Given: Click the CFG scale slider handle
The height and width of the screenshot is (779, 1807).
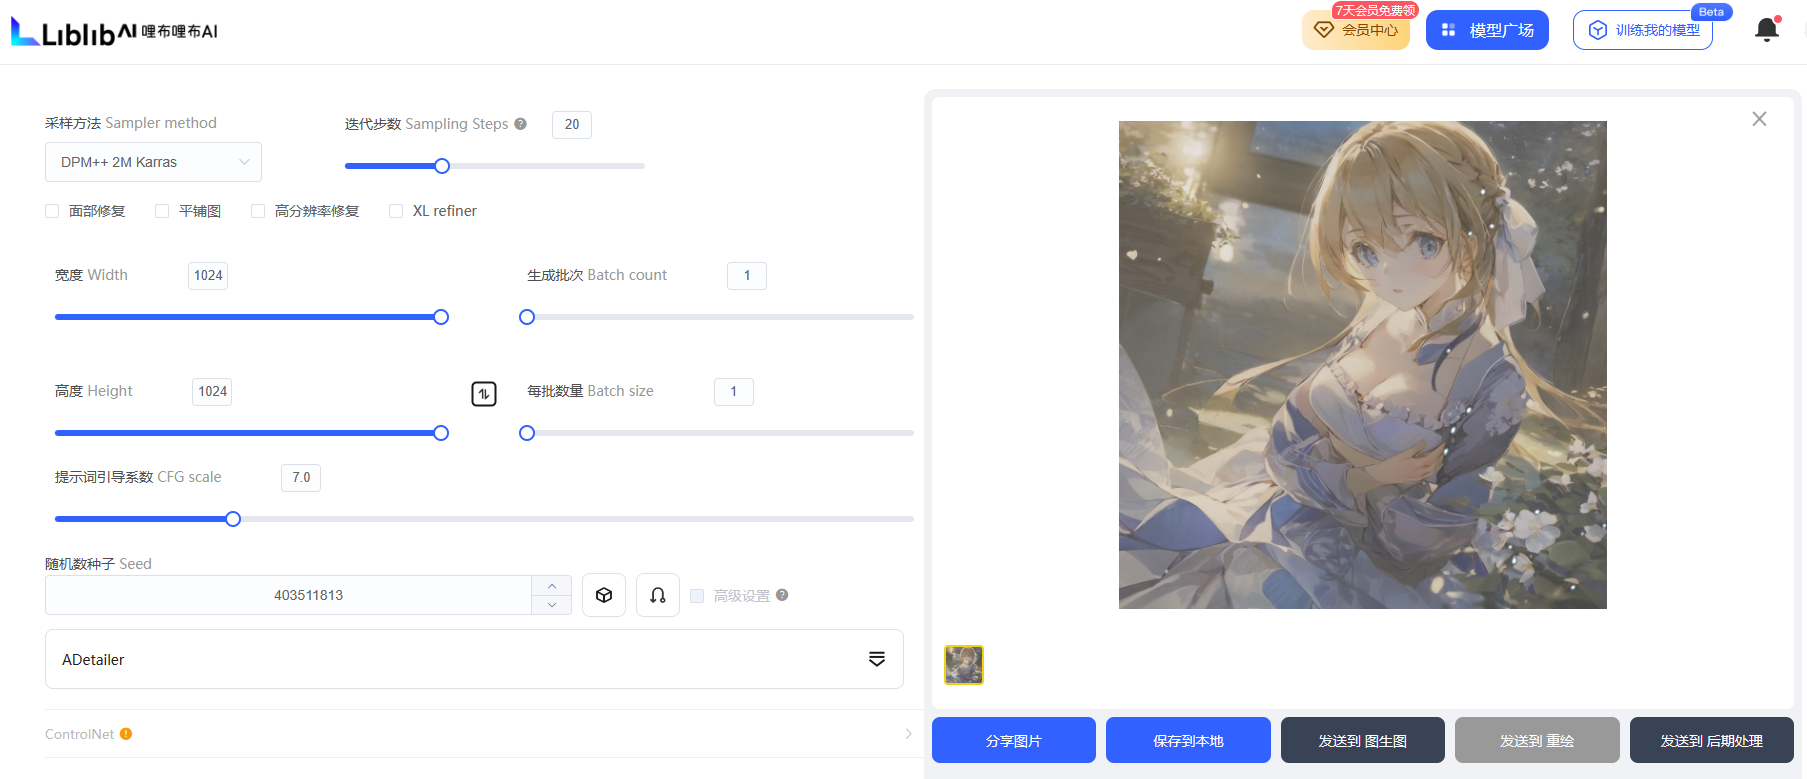Looking at the screenshot, I should [233, 519].
